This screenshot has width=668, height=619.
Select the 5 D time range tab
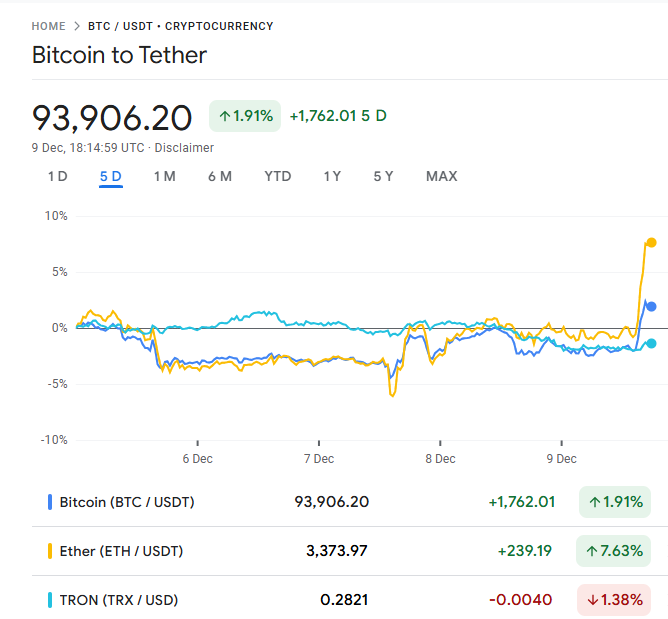pos(110,176)
